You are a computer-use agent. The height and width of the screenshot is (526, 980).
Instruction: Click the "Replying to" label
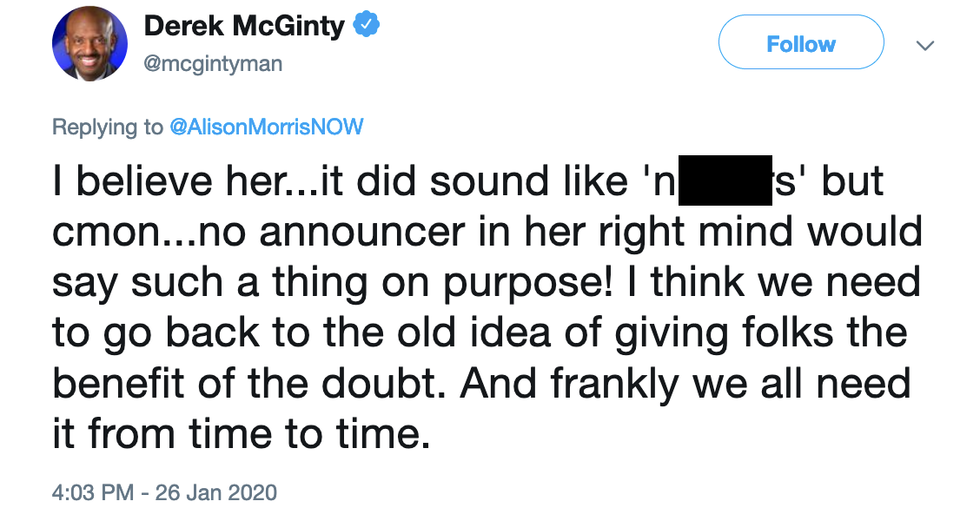[x=108, y=127]
